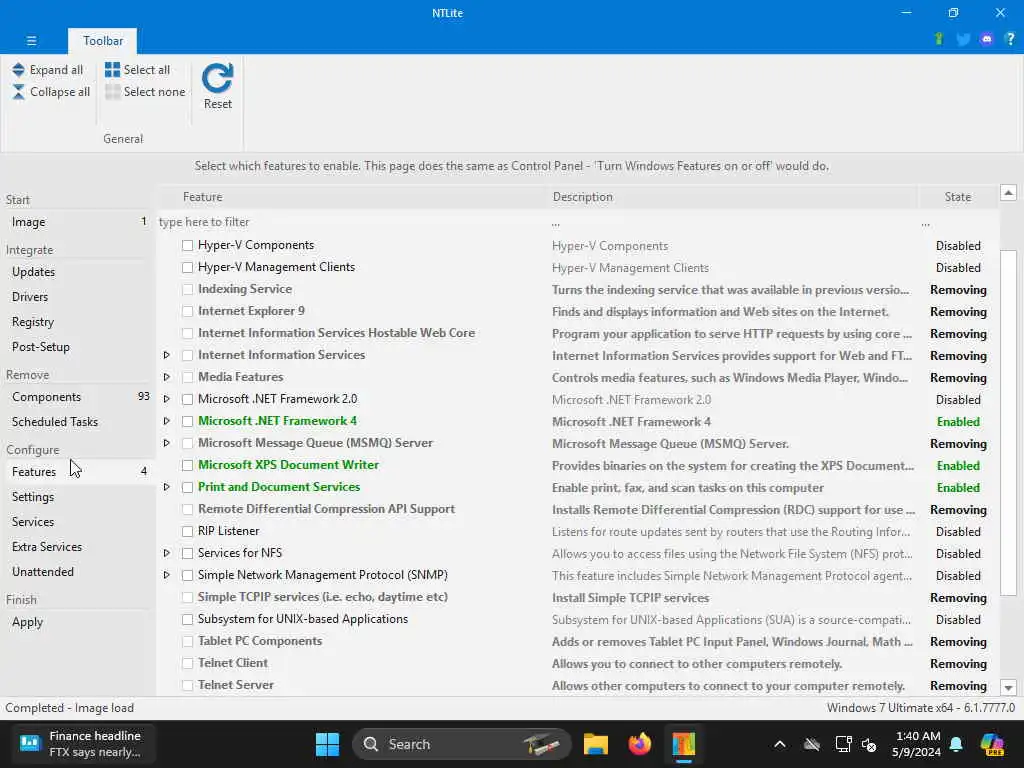Select the Telnet Client row

(x=578, y=664)
